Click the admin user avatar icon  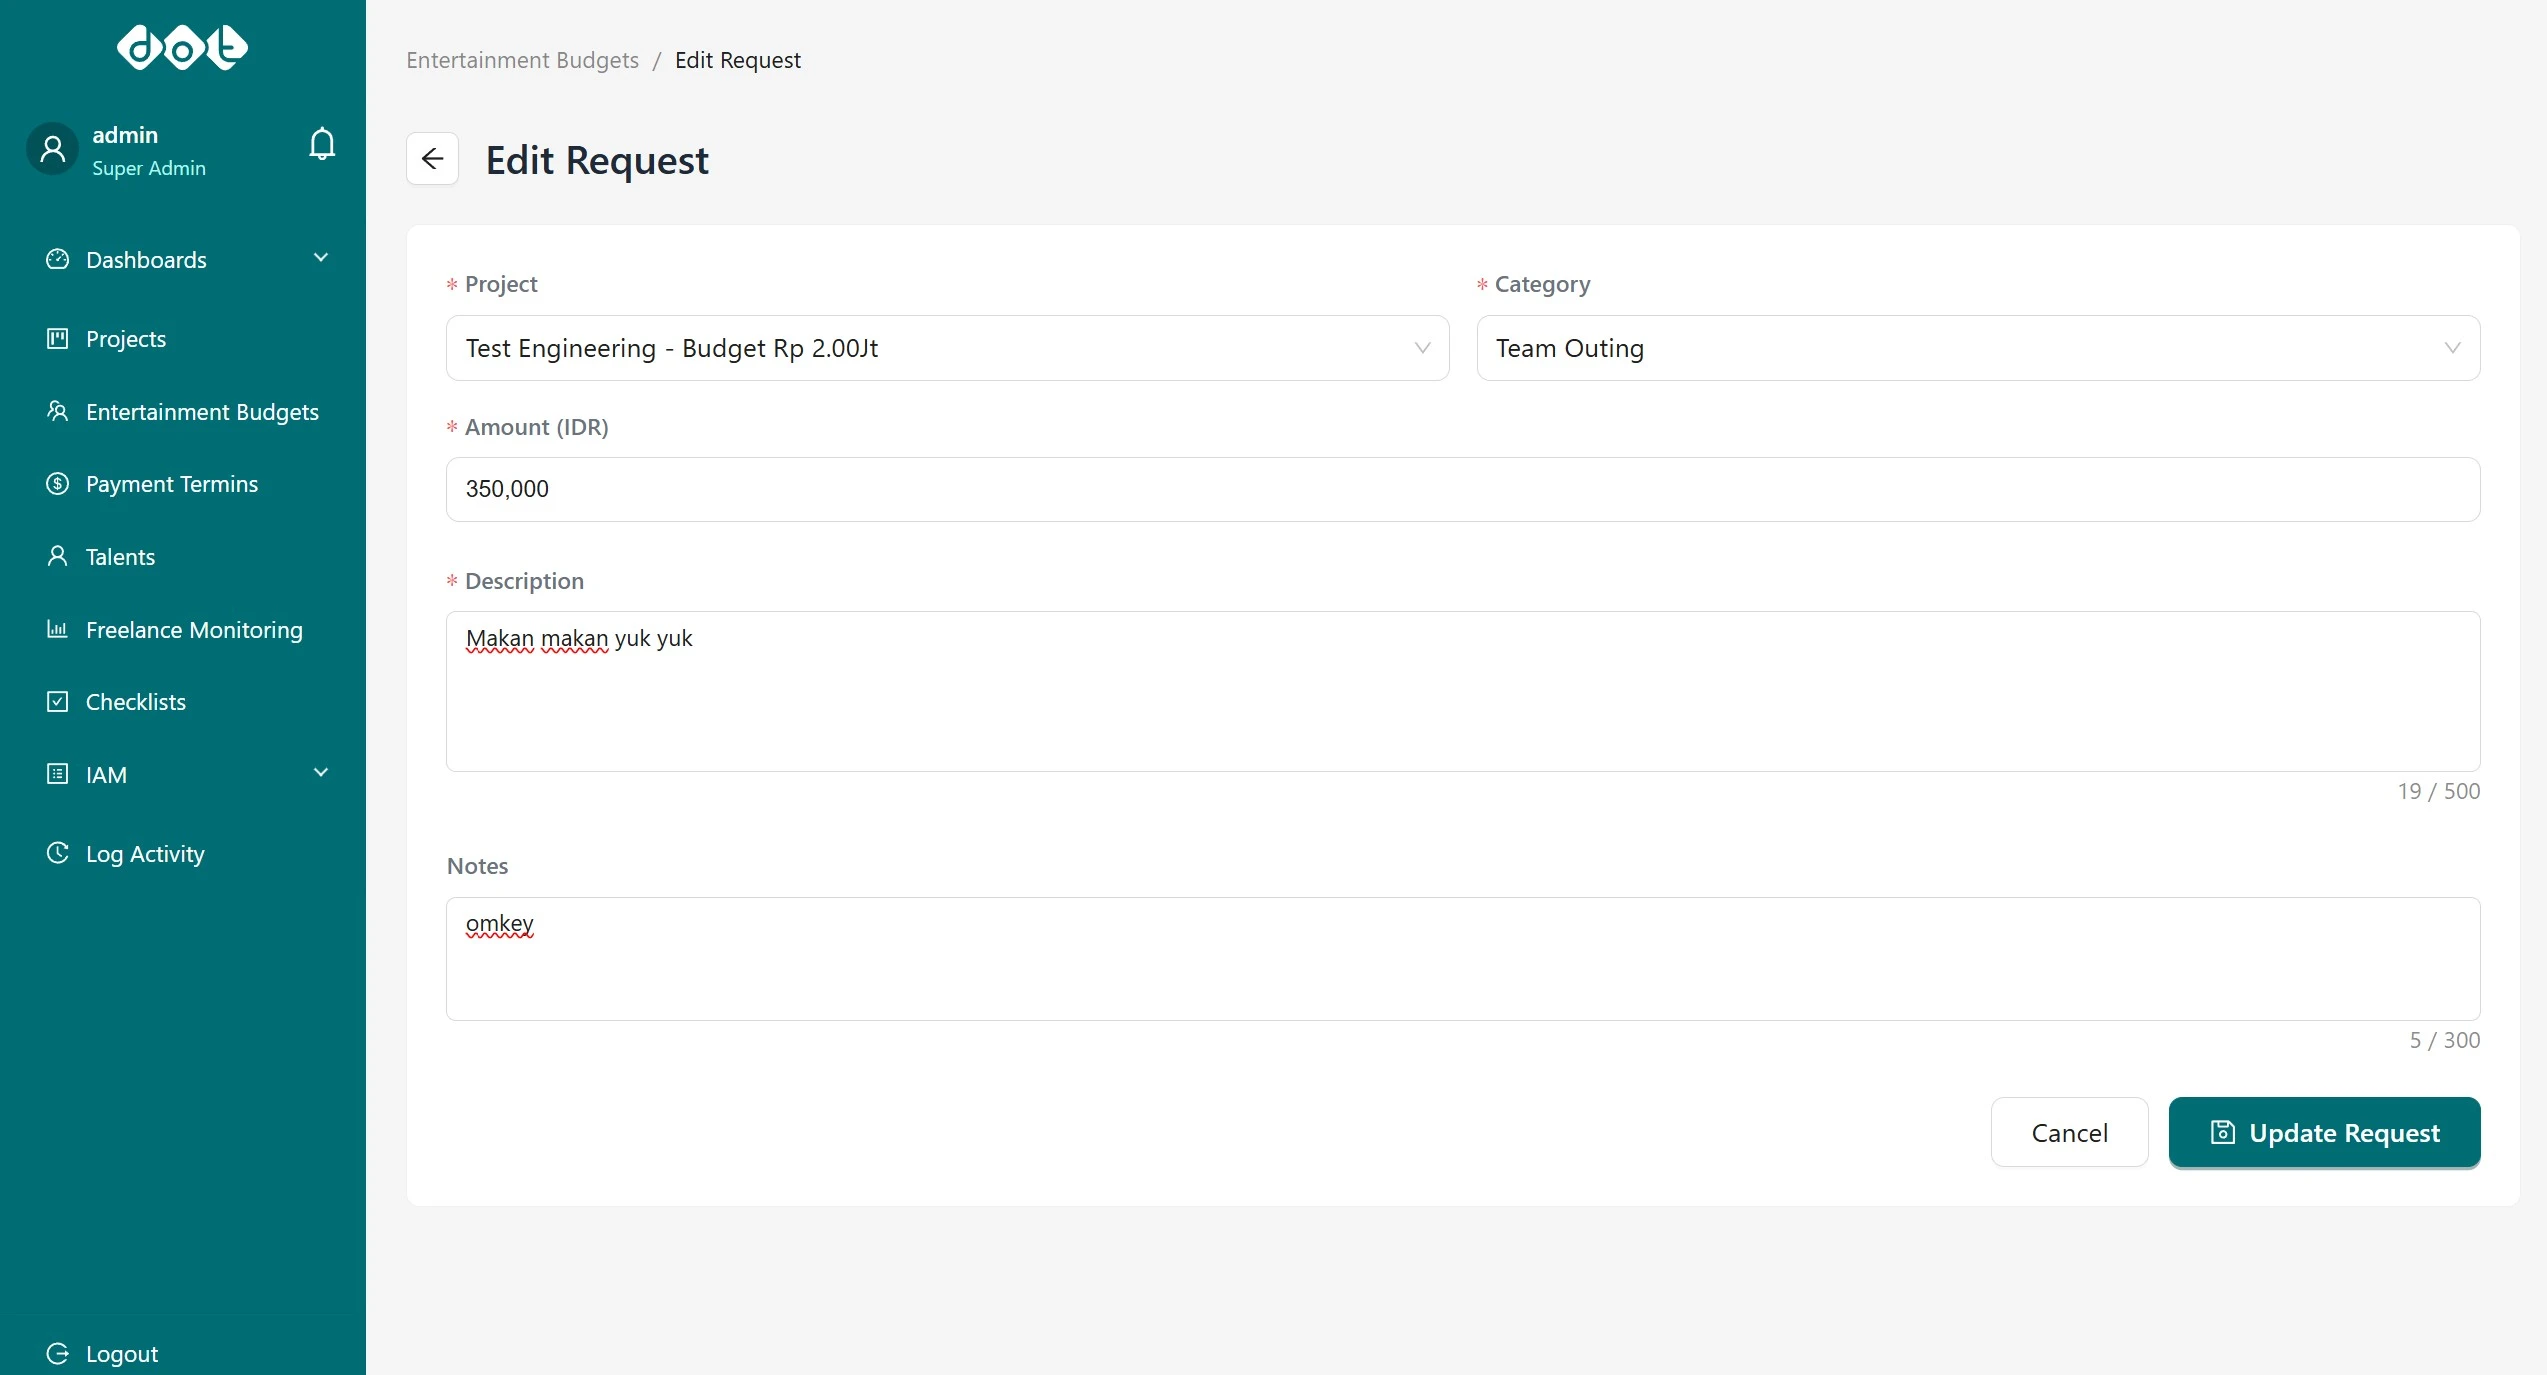point(52,149)
